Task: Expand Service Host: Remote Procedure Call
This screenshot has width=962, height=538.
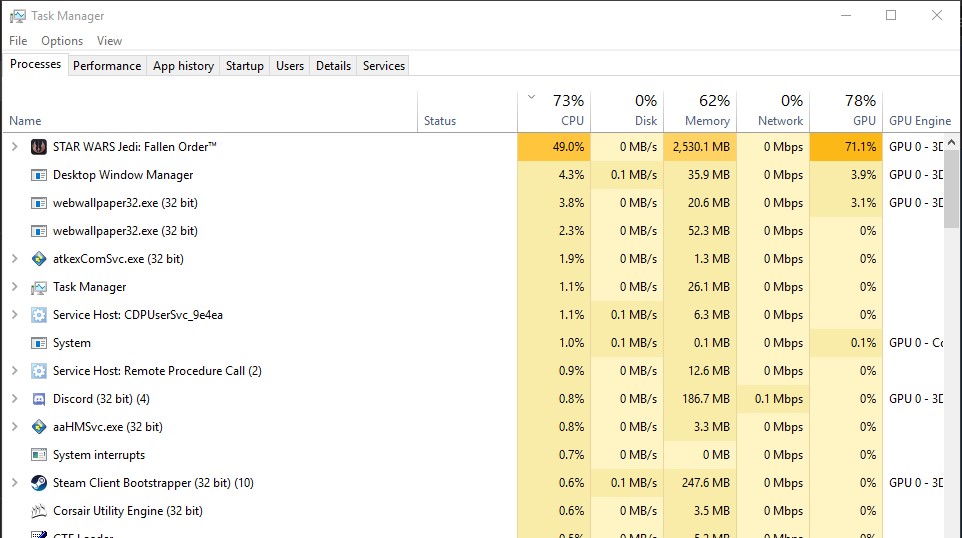Action: tap(14, 371)
